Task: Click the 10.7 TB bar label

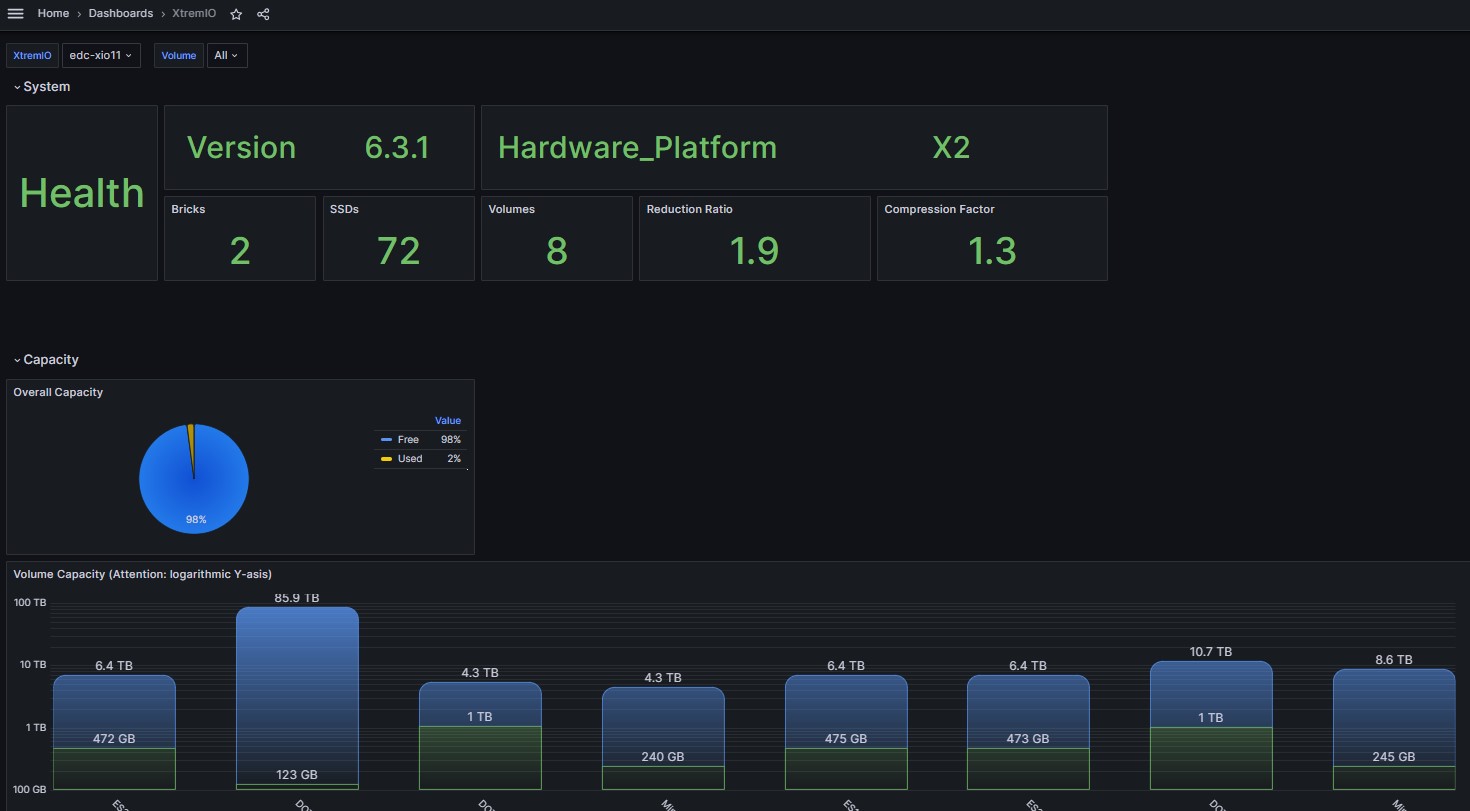Action: (x=1211, y=652)
